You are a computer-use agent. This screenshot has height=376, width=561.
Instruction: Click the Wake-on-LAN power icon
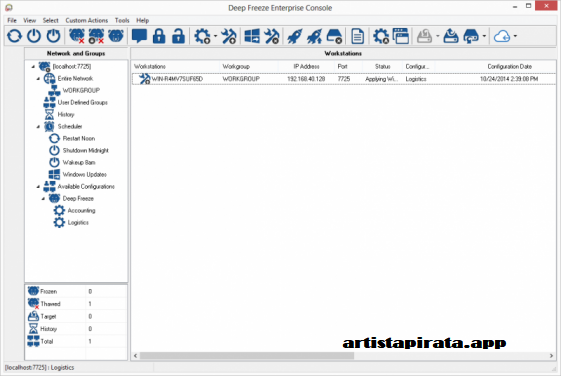(x=54, y=36)
